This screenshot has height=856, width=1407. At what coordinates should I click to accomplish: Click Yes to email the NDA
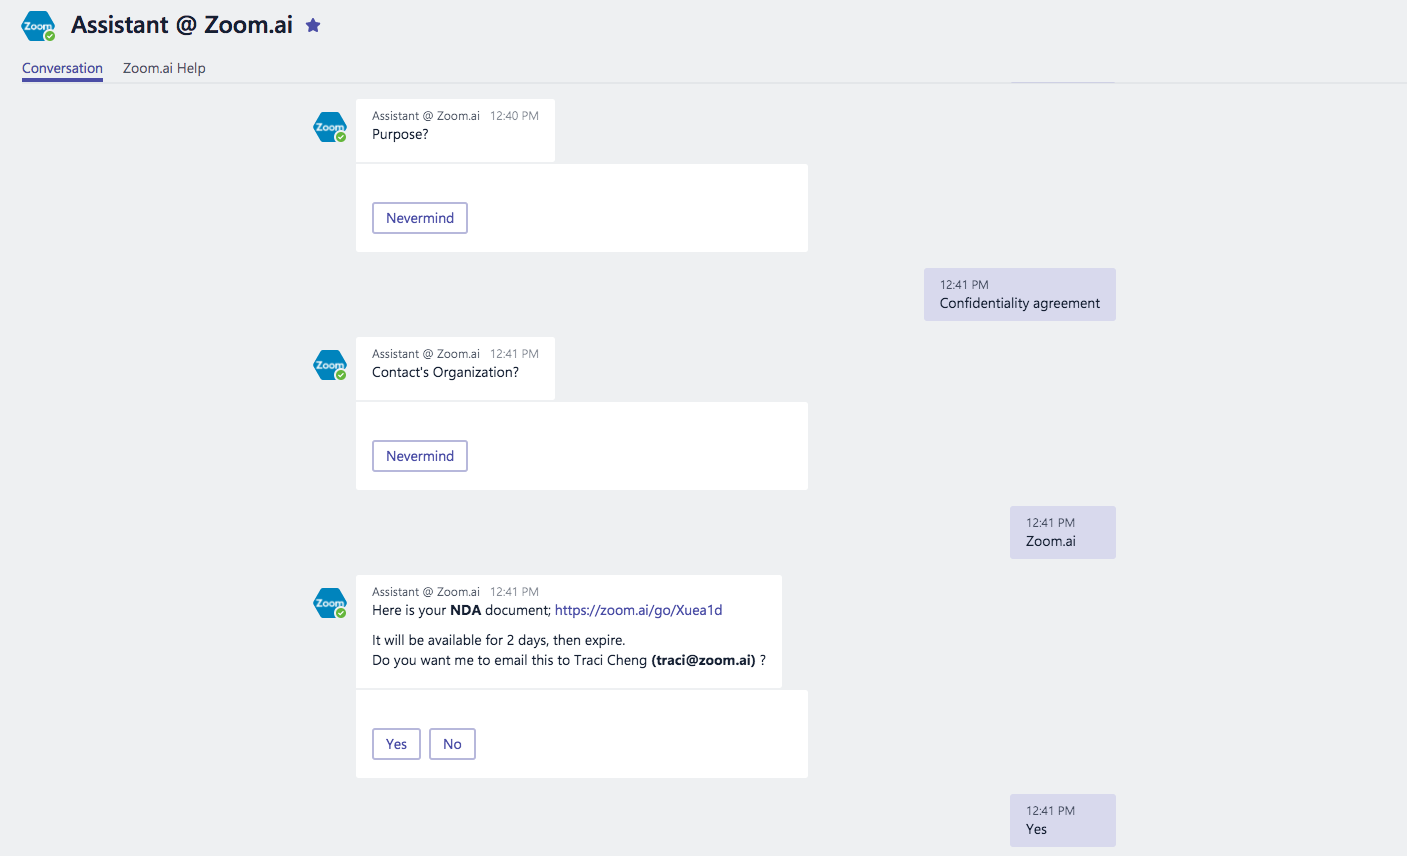[x=396, y=744]
